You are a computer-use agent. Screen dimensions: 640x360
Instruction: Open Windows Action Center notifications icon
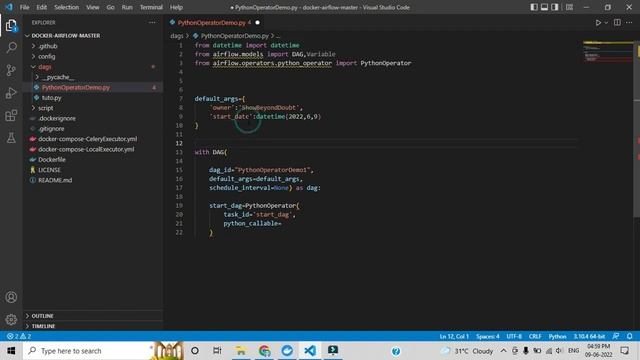pos(624,351)
